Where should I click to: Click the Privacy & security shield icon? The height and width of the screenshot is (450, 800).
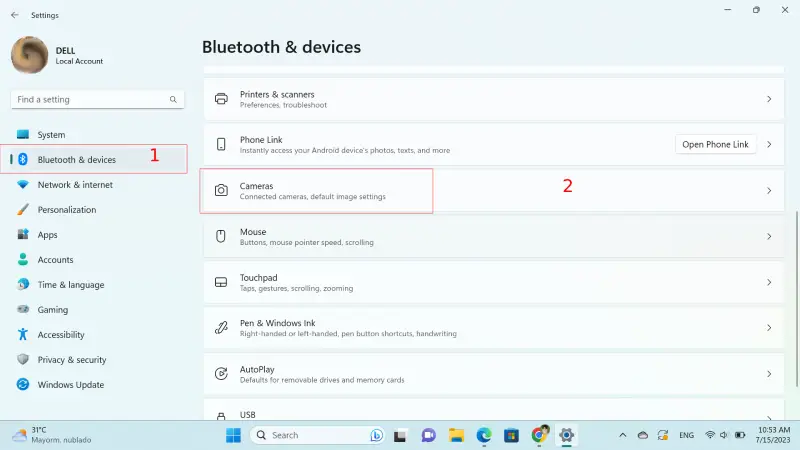tap(23, 359)
